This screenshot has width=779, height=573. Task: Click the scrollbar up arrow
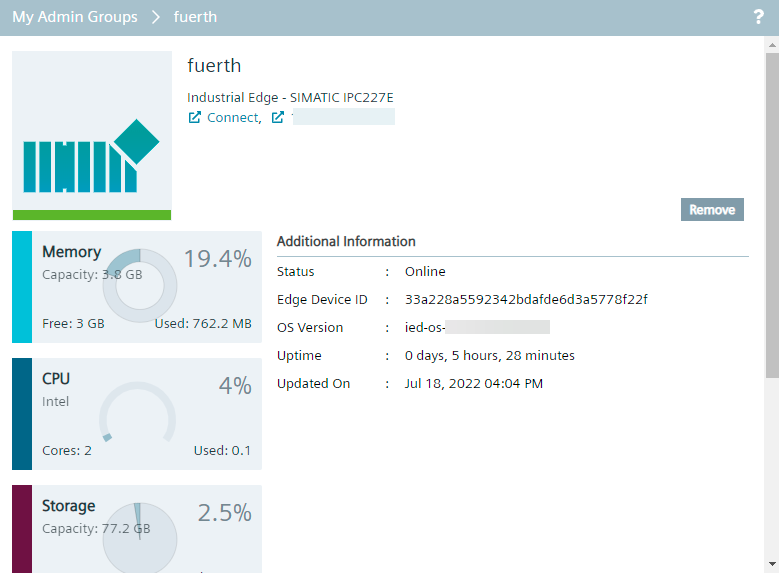click(x=771, y=45)
